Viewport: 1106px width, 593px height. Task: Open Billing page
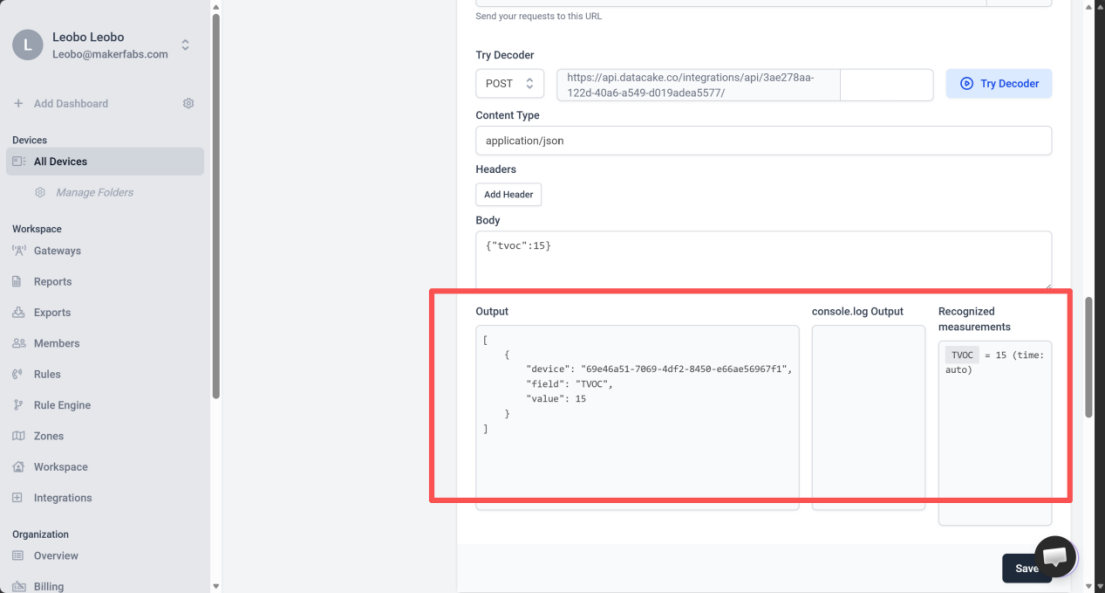point(49,587)
